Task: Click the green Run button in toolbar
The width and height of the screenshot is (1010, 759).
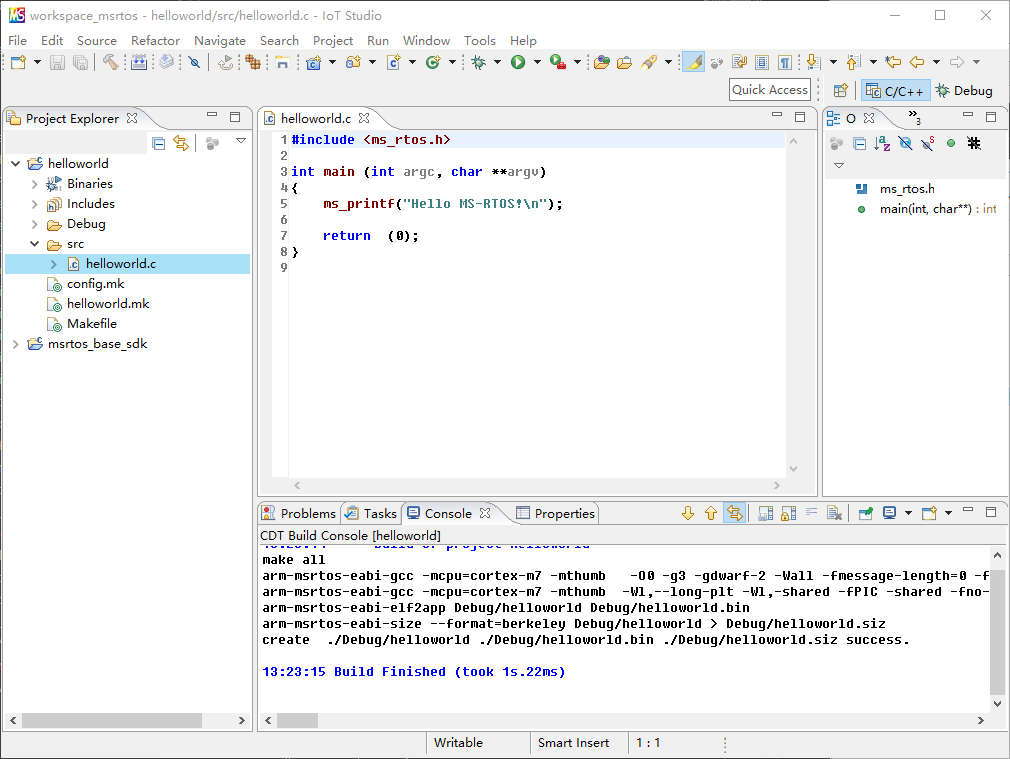Action: click(x=518, y=62)
